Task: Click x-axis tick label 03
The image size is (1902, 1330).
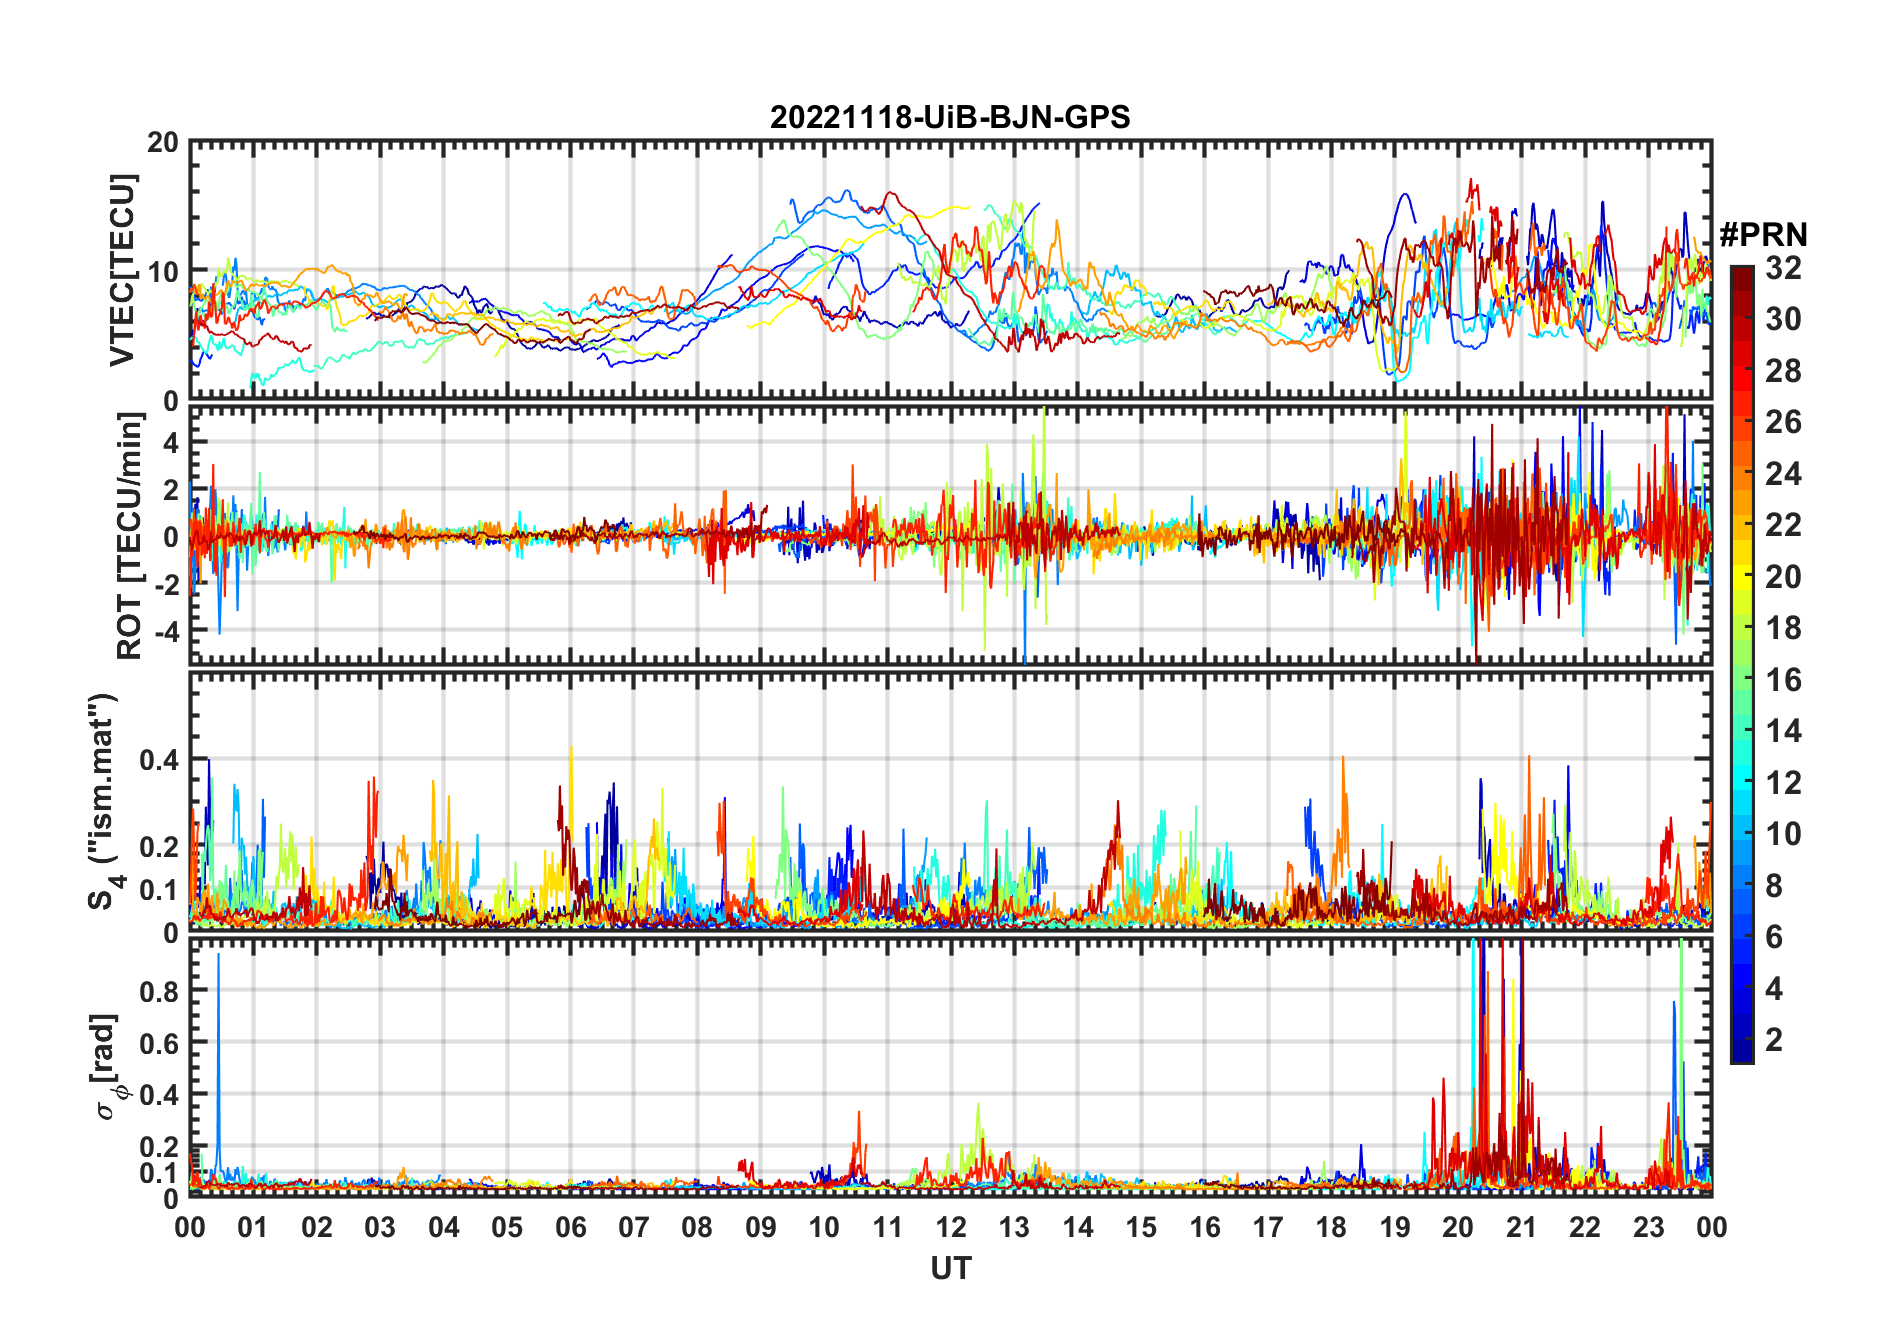Action: (380, 1227)
